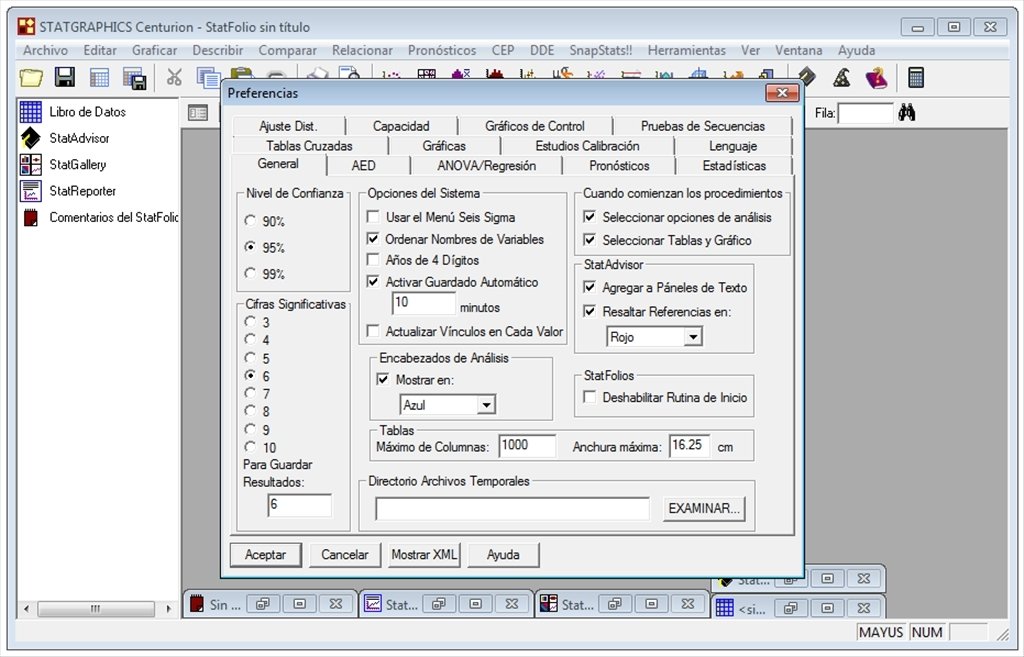The image size is (1024, 657).
Task: Uncheck Ordenar Nombres de Variables
Action: point(375,239)
